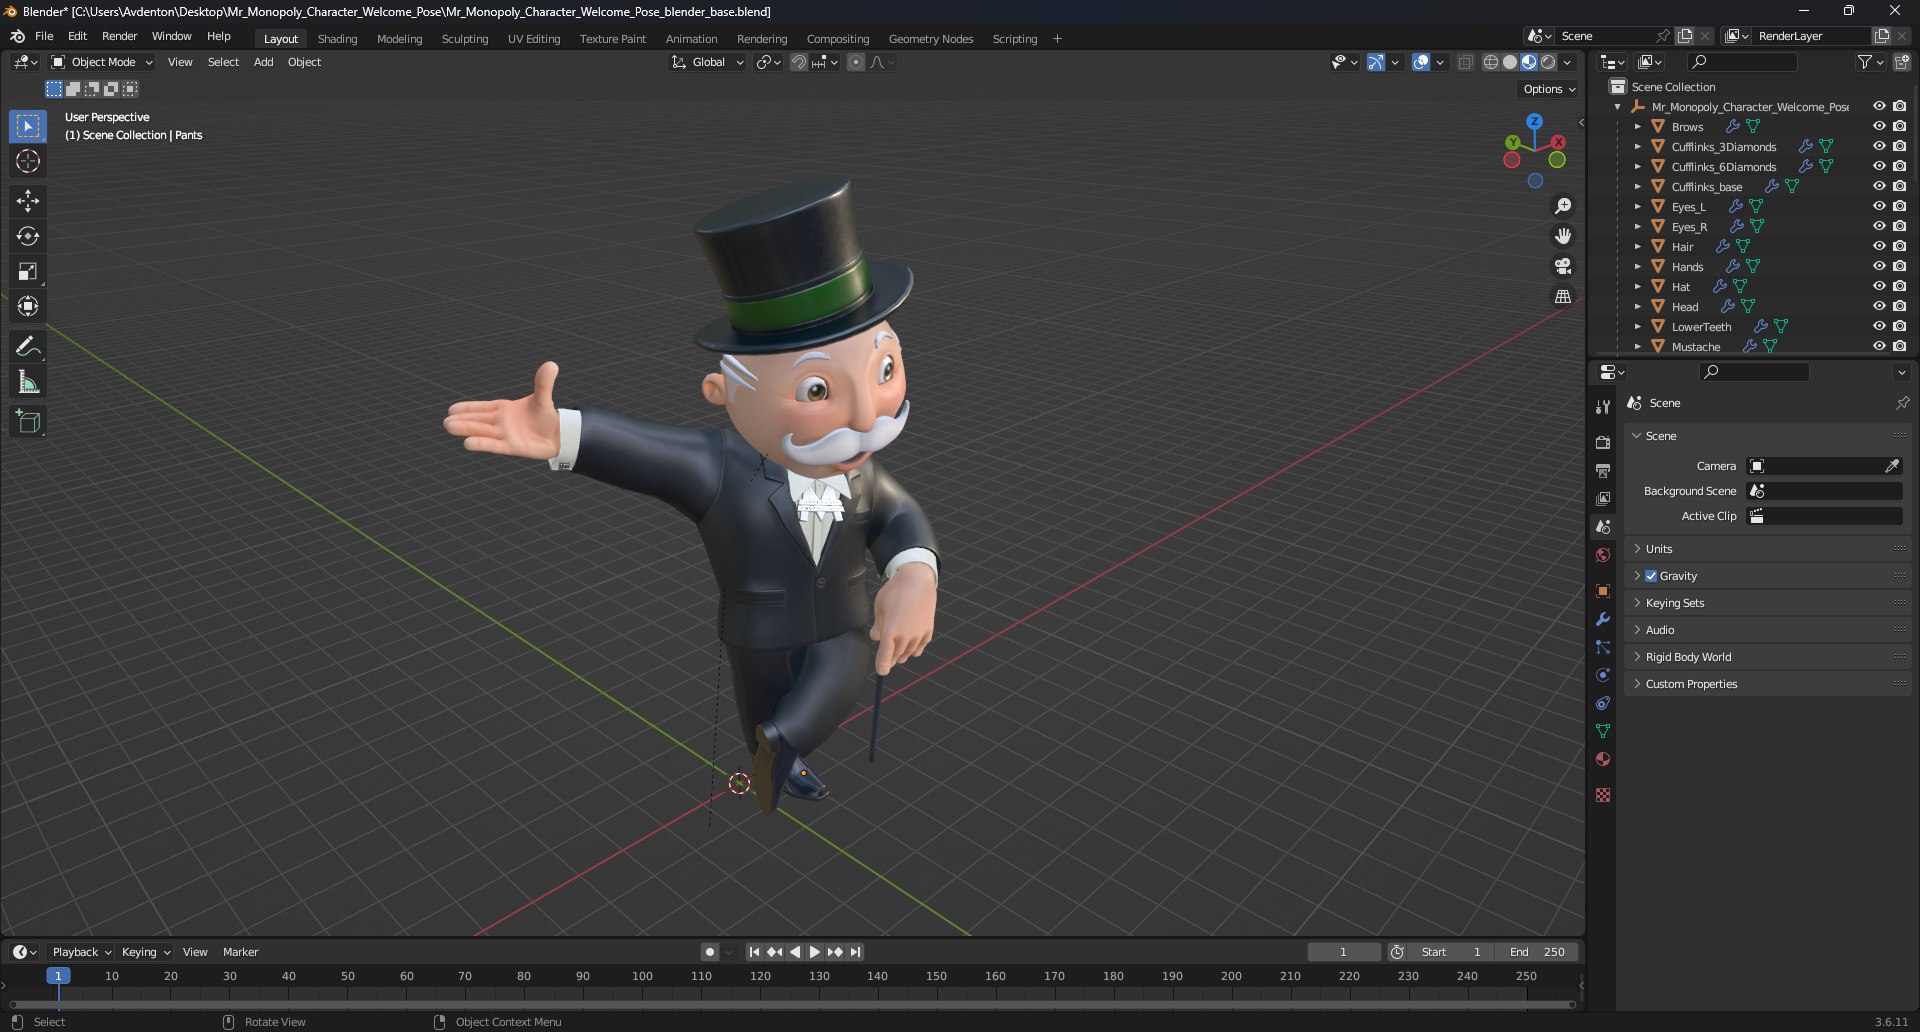Select the Measure tool
The width and height of the screenshot is (1920, 1032).
(x=28, y=382)
